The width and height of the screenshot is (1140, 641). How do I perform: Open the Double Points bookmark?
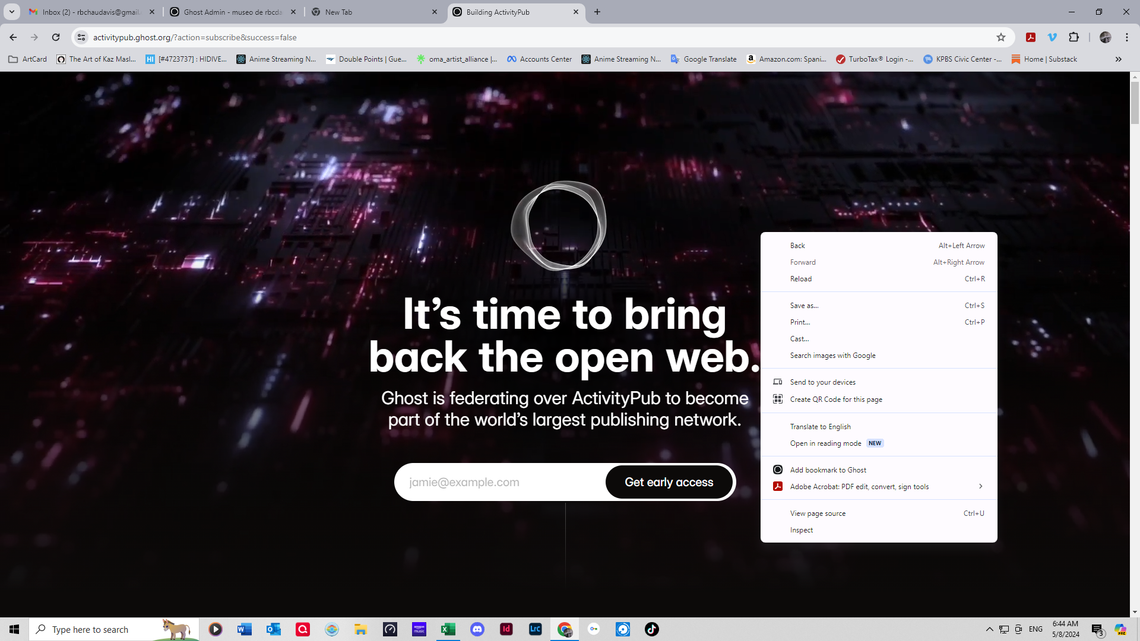pos(366,59)
